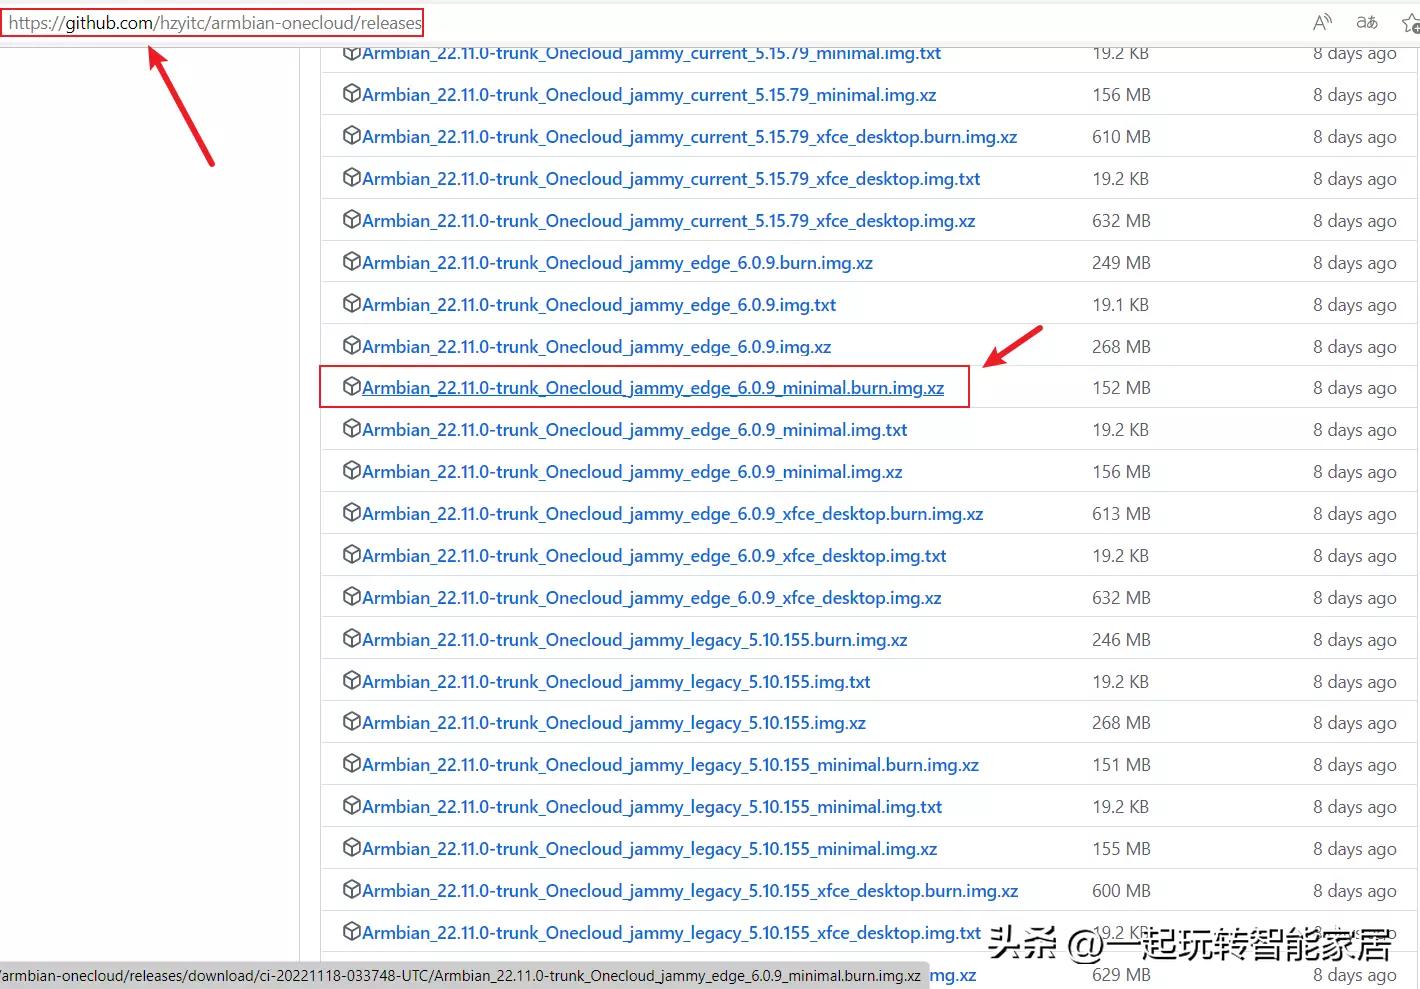
Task: Click the 155 MB size value
Action: (x=1121, y=849)
